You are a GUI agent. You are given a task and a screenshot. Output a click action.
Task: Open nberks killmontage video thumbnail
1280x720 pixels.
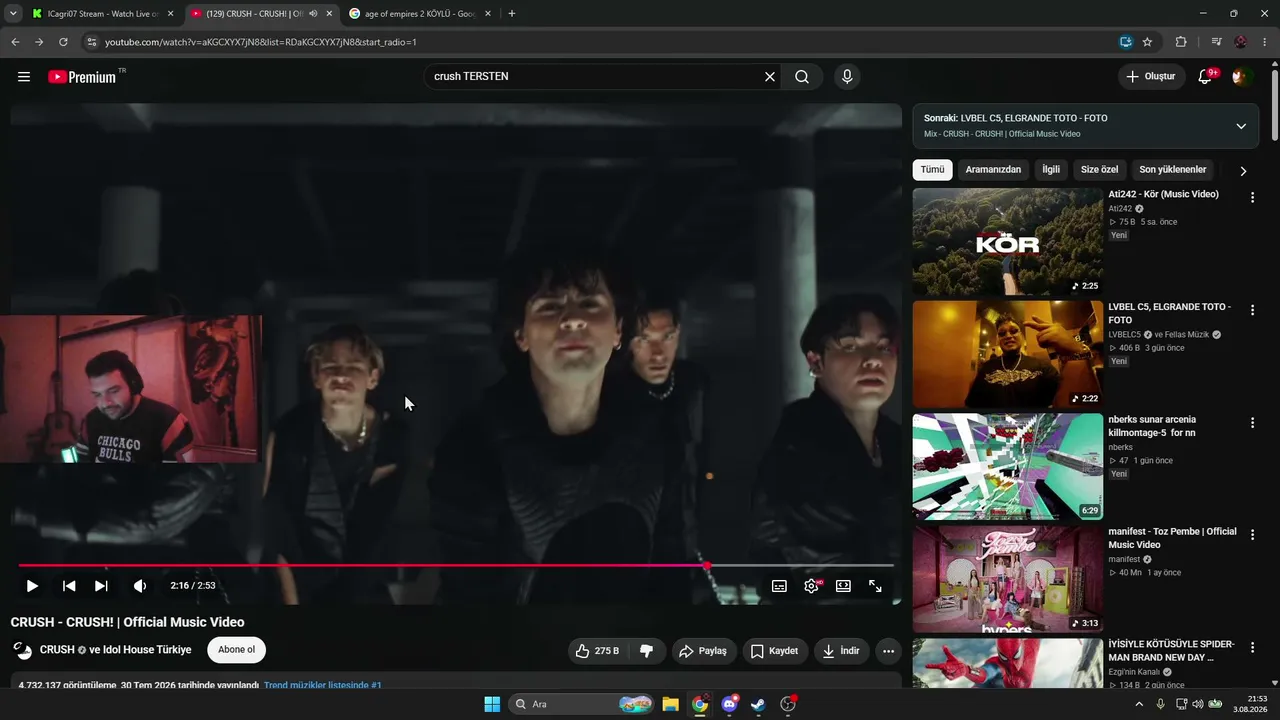(x=1008, y=467)
